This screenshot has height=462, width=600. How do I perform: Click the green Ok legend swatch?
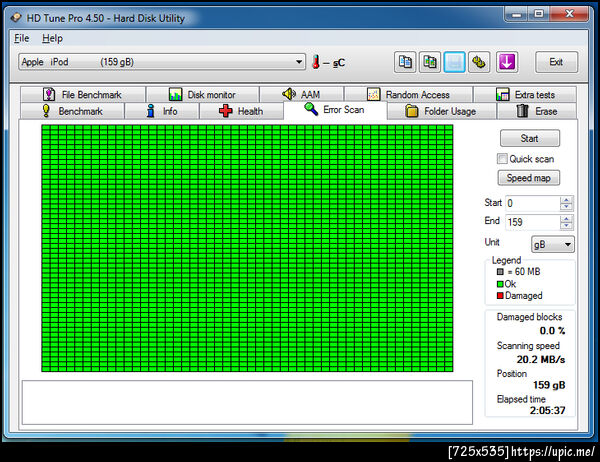[x=500, y=284]
